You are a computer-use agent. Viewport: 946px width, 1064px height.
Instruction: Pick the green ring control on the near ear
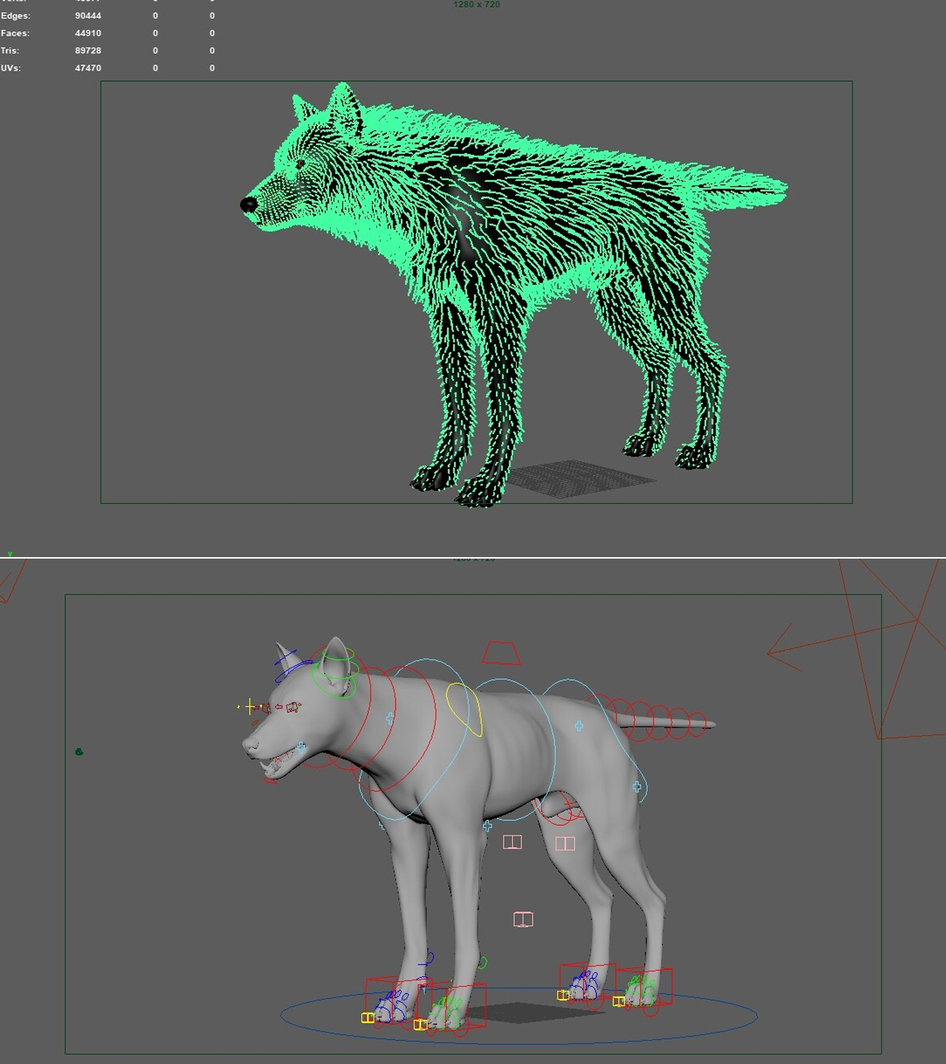(335, 673)
